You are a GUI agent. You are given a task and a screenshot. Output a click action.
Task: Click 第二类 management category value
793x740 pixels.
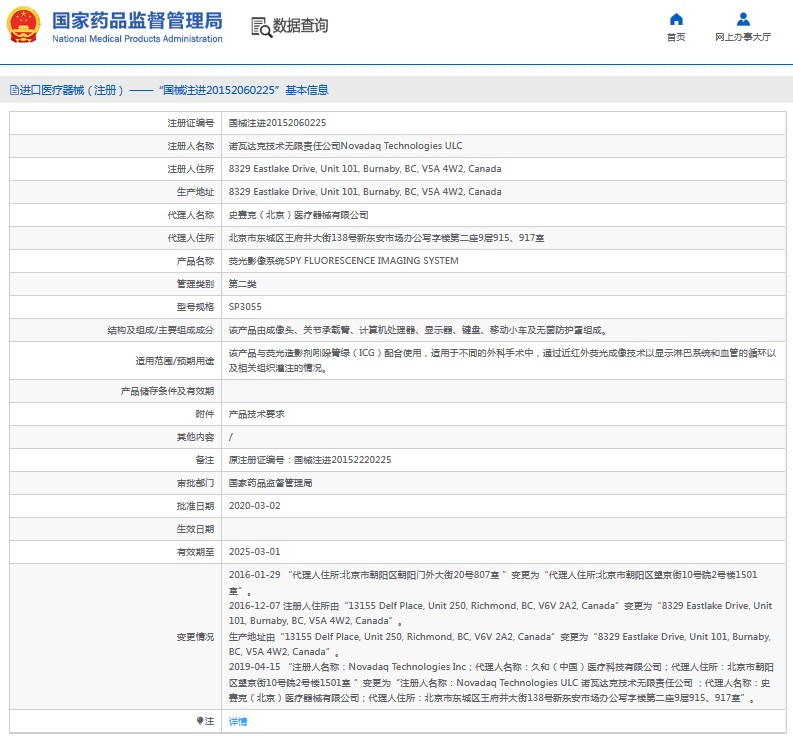(x=242, y=284)
